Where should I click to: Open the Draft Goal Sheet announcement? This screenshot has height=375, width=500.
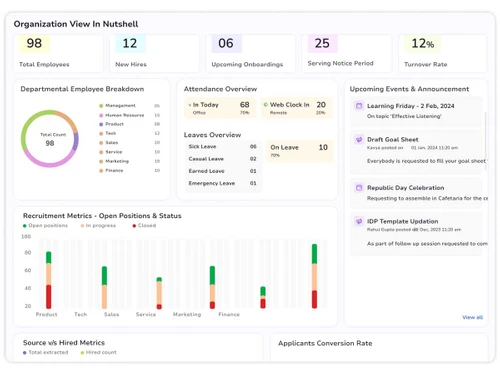(416, 153)
